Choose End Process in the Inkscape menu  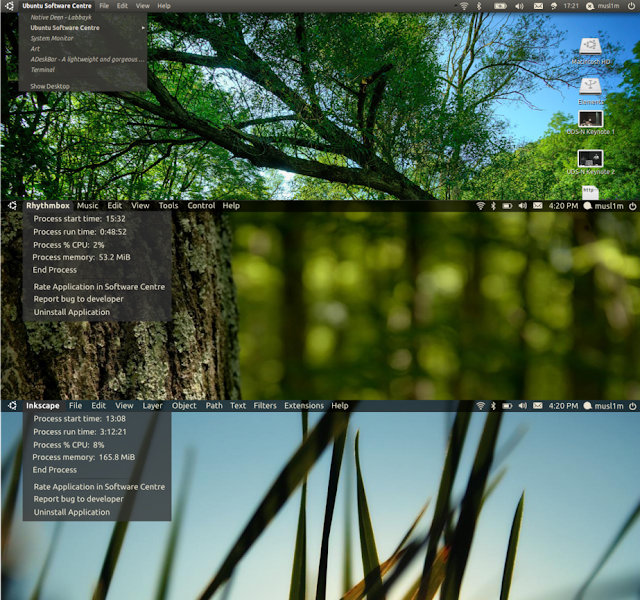[x=55, y=470]
